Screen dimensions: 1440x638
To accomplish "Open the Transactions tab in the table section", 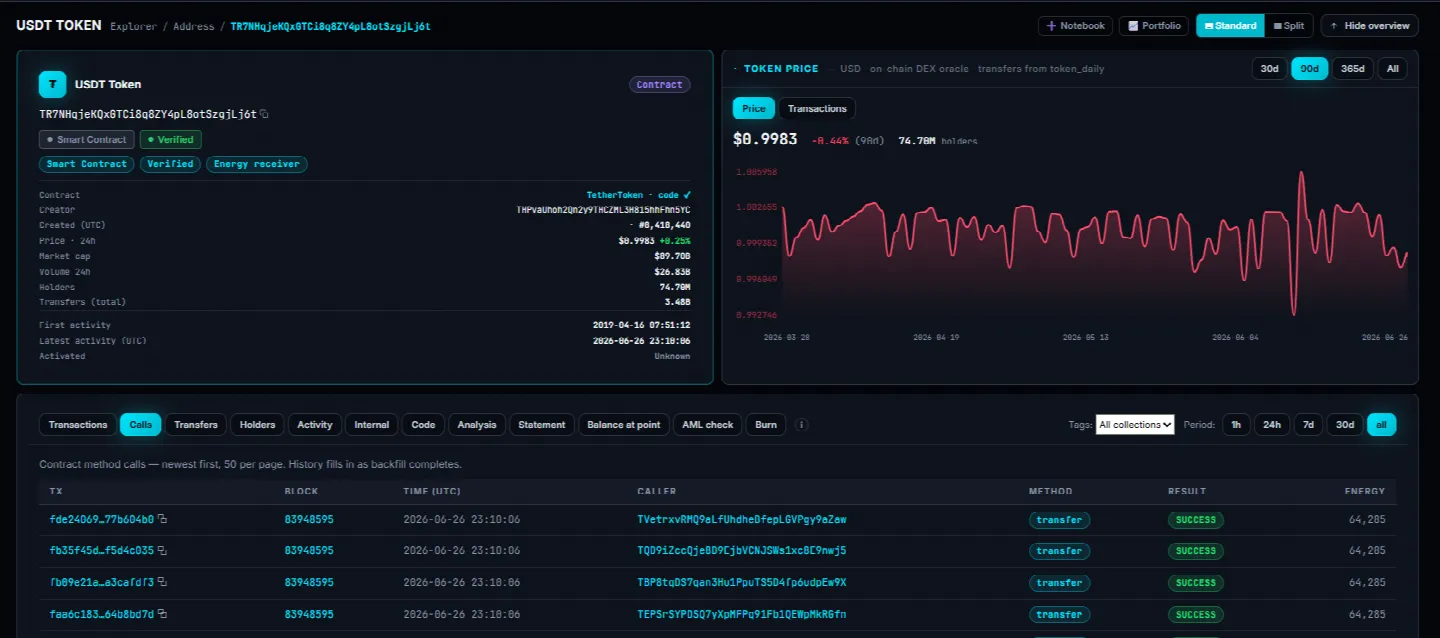I will (78, 425).
